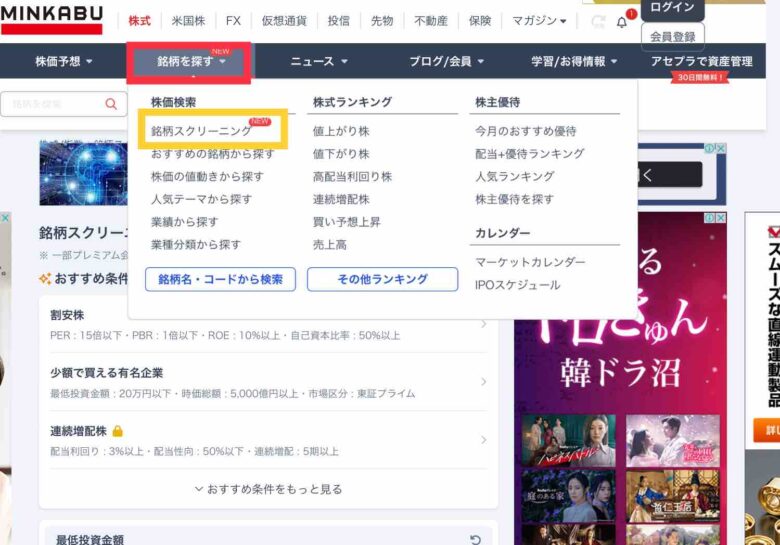Open the 割安株 preset chevron

click(484, 324)
